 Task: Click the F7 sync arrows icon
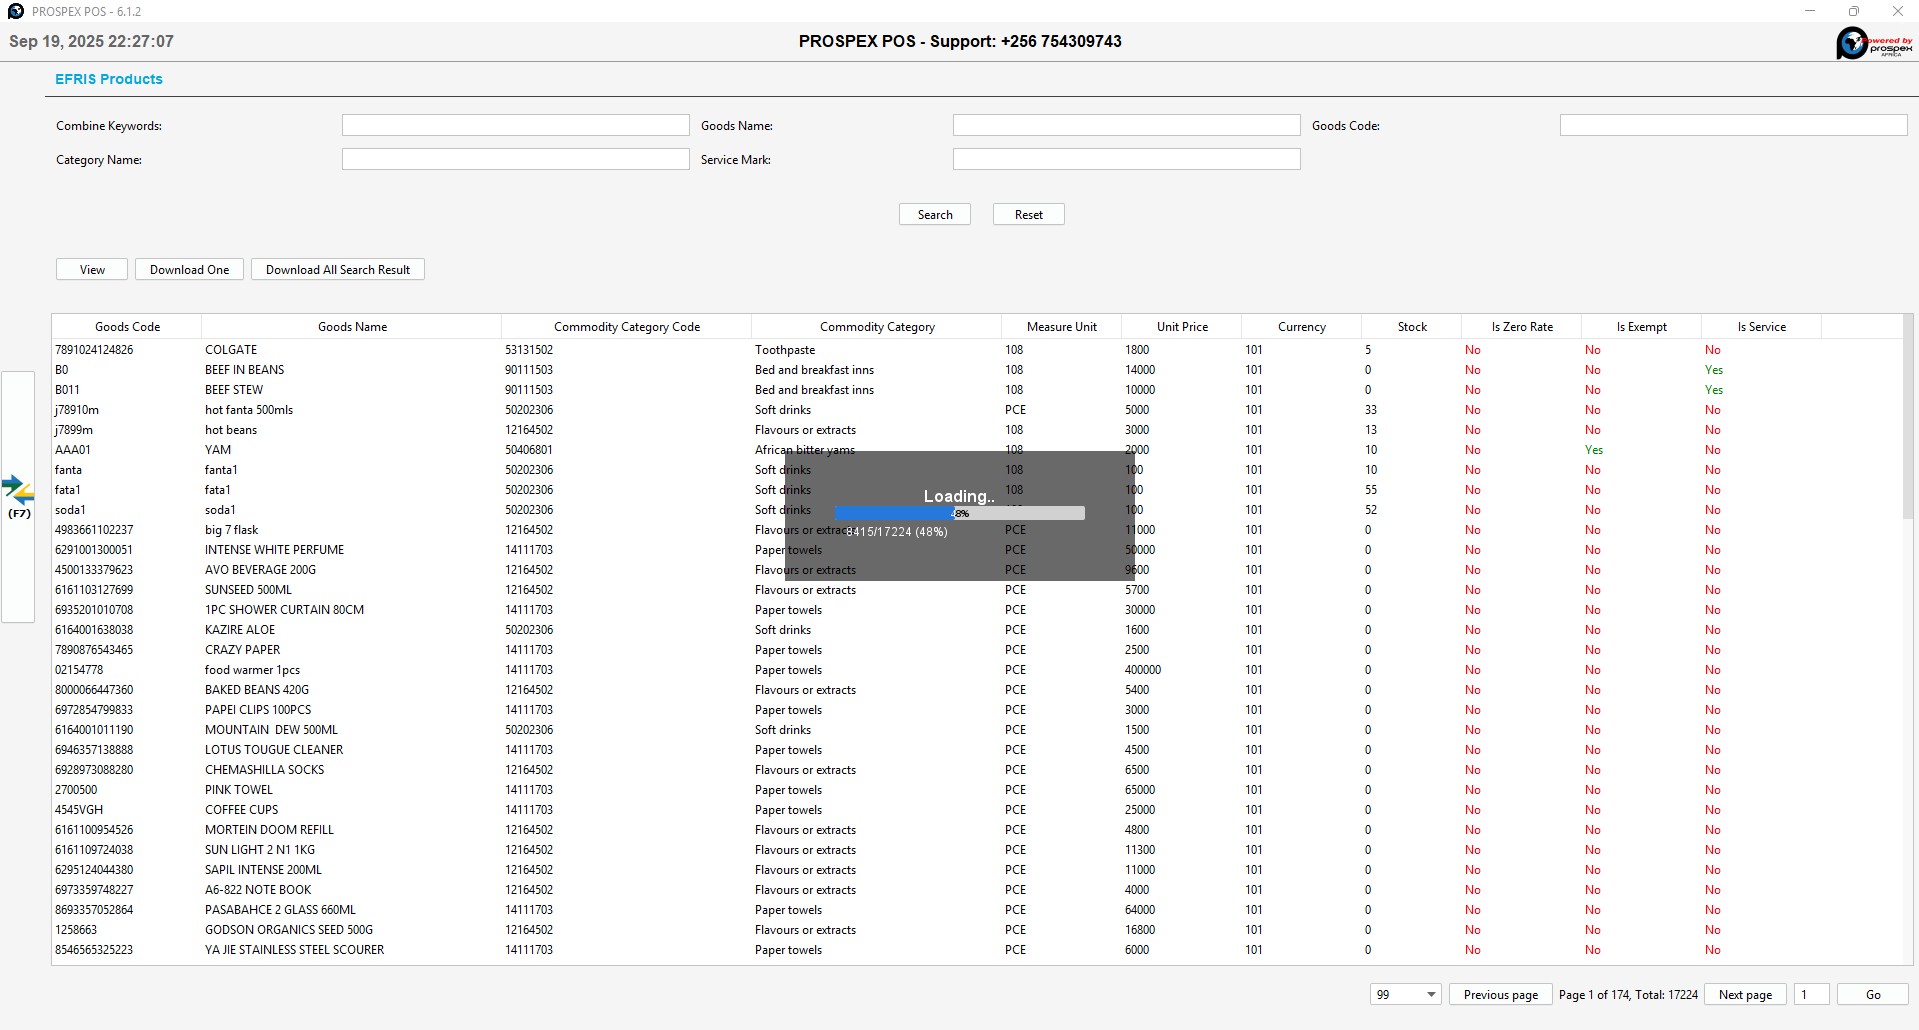coord(18,490)
